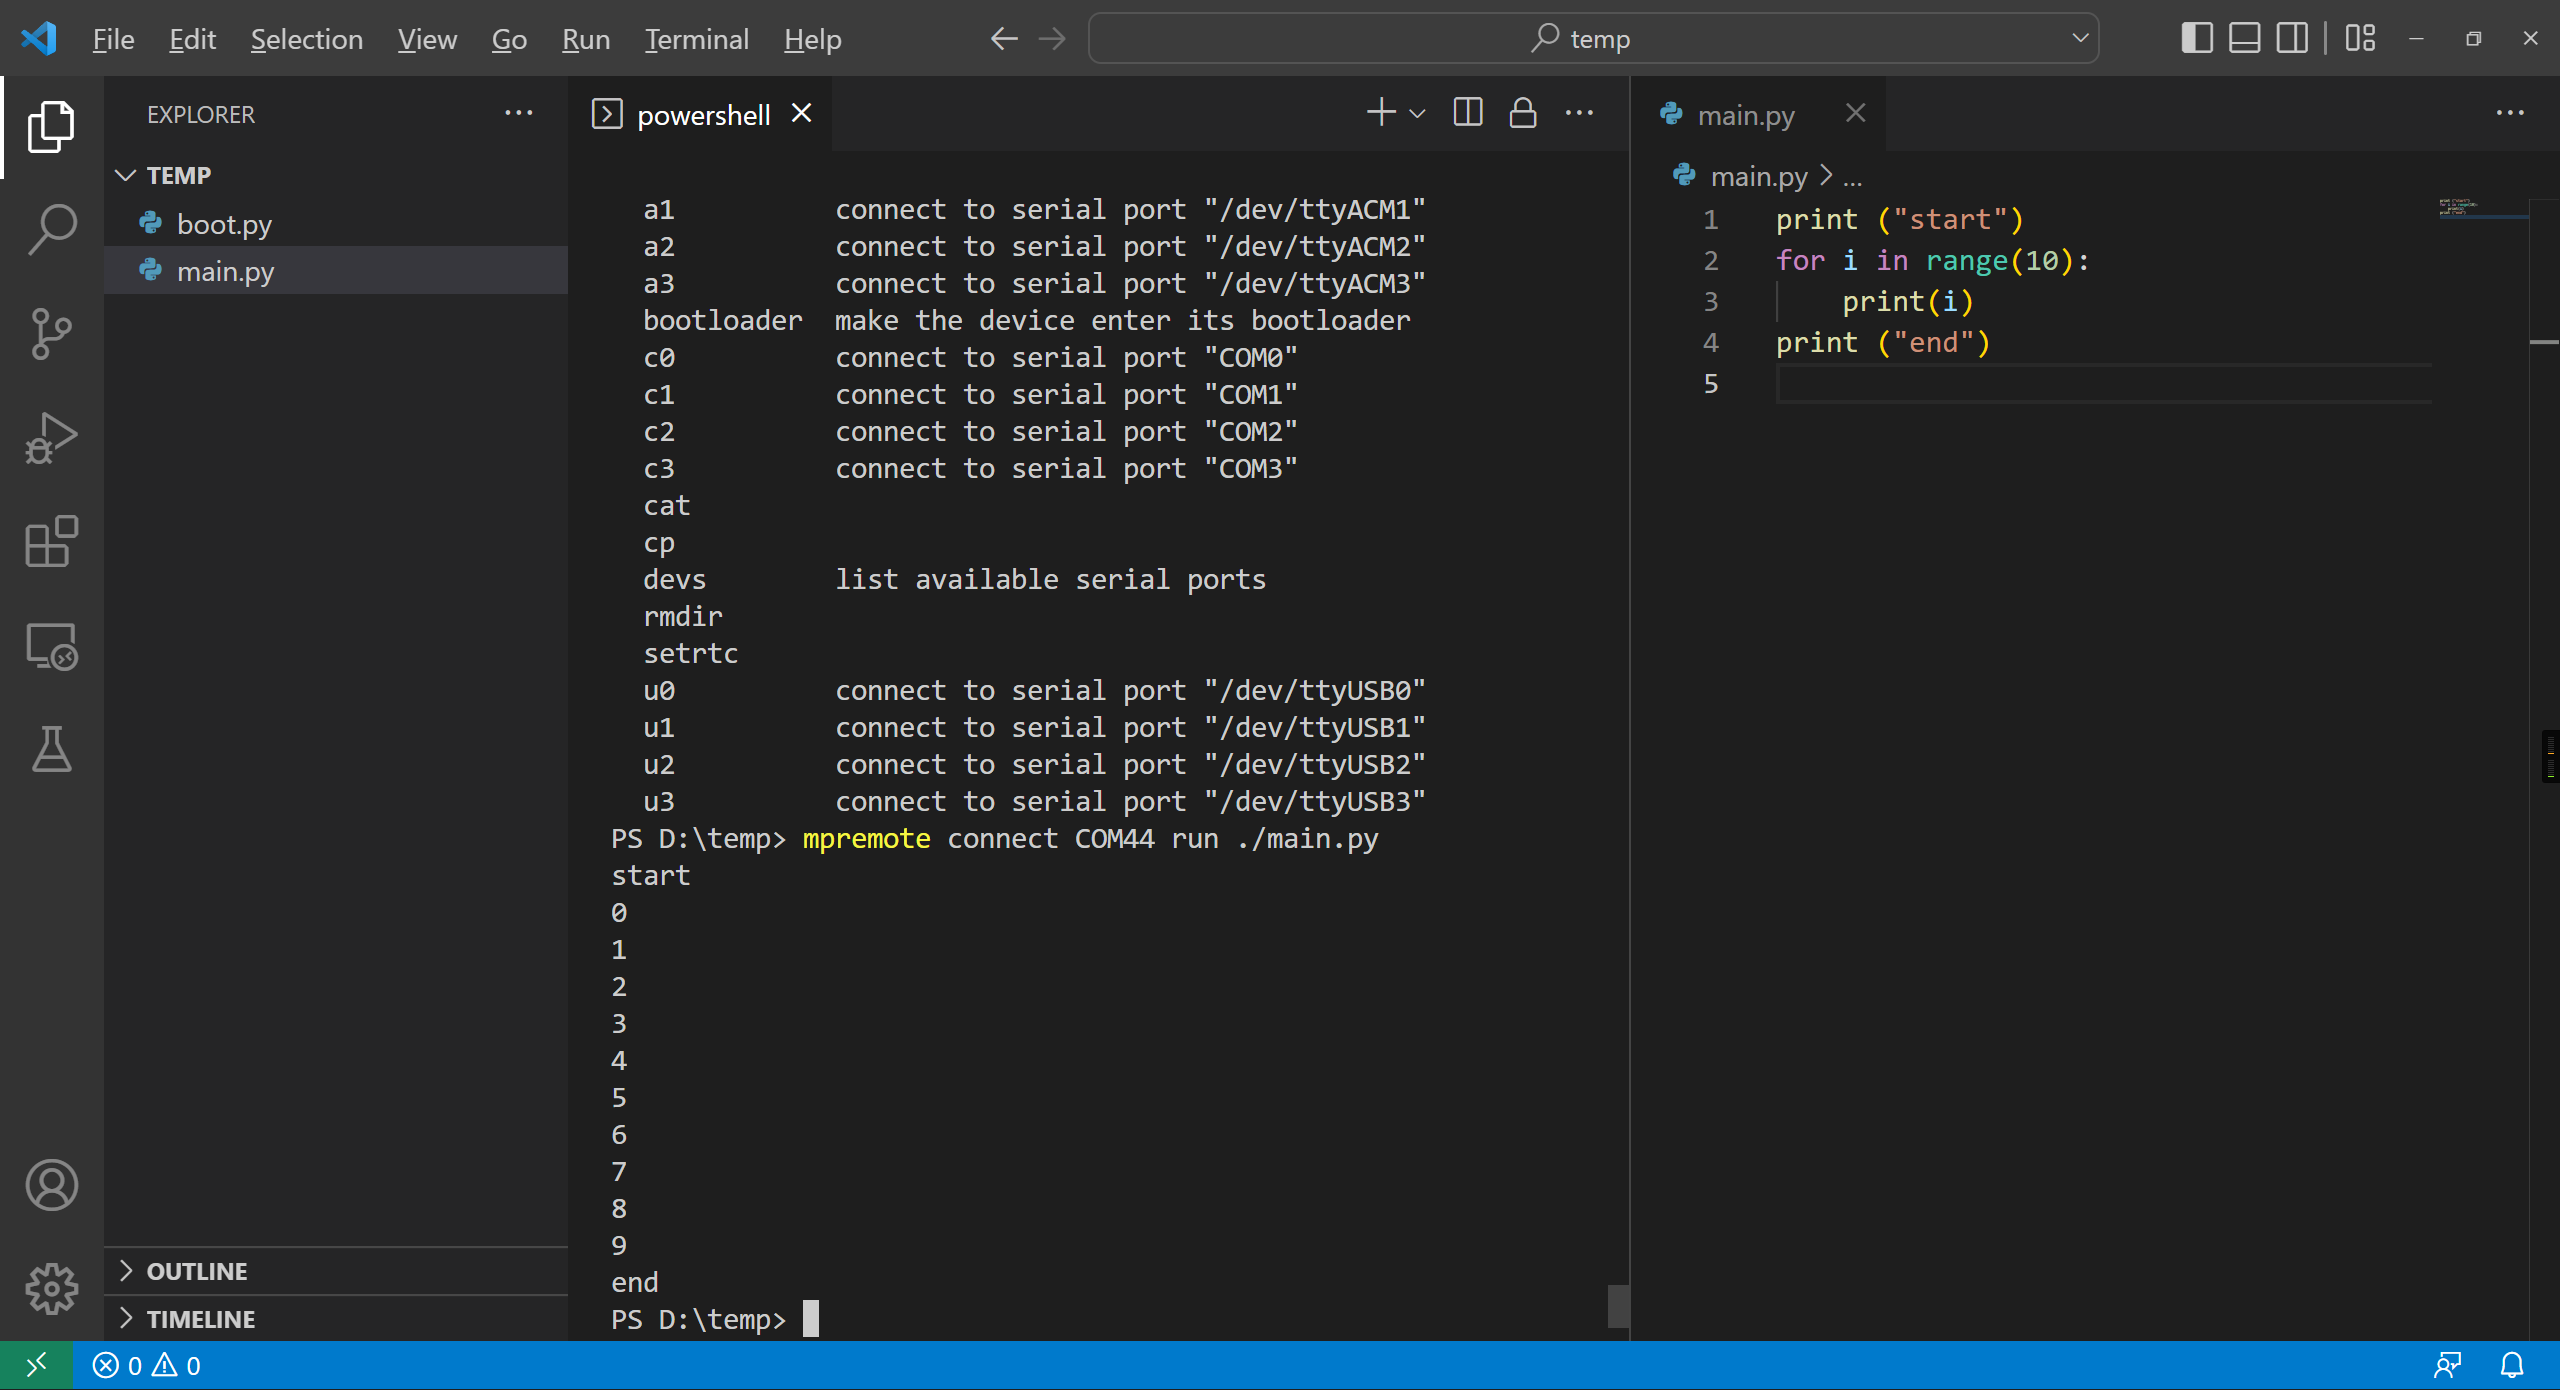The width and height of the screenshot is (2560, 1390).
Task: Click line number 3 in editor gutter
Action: tap(1710, 301)
